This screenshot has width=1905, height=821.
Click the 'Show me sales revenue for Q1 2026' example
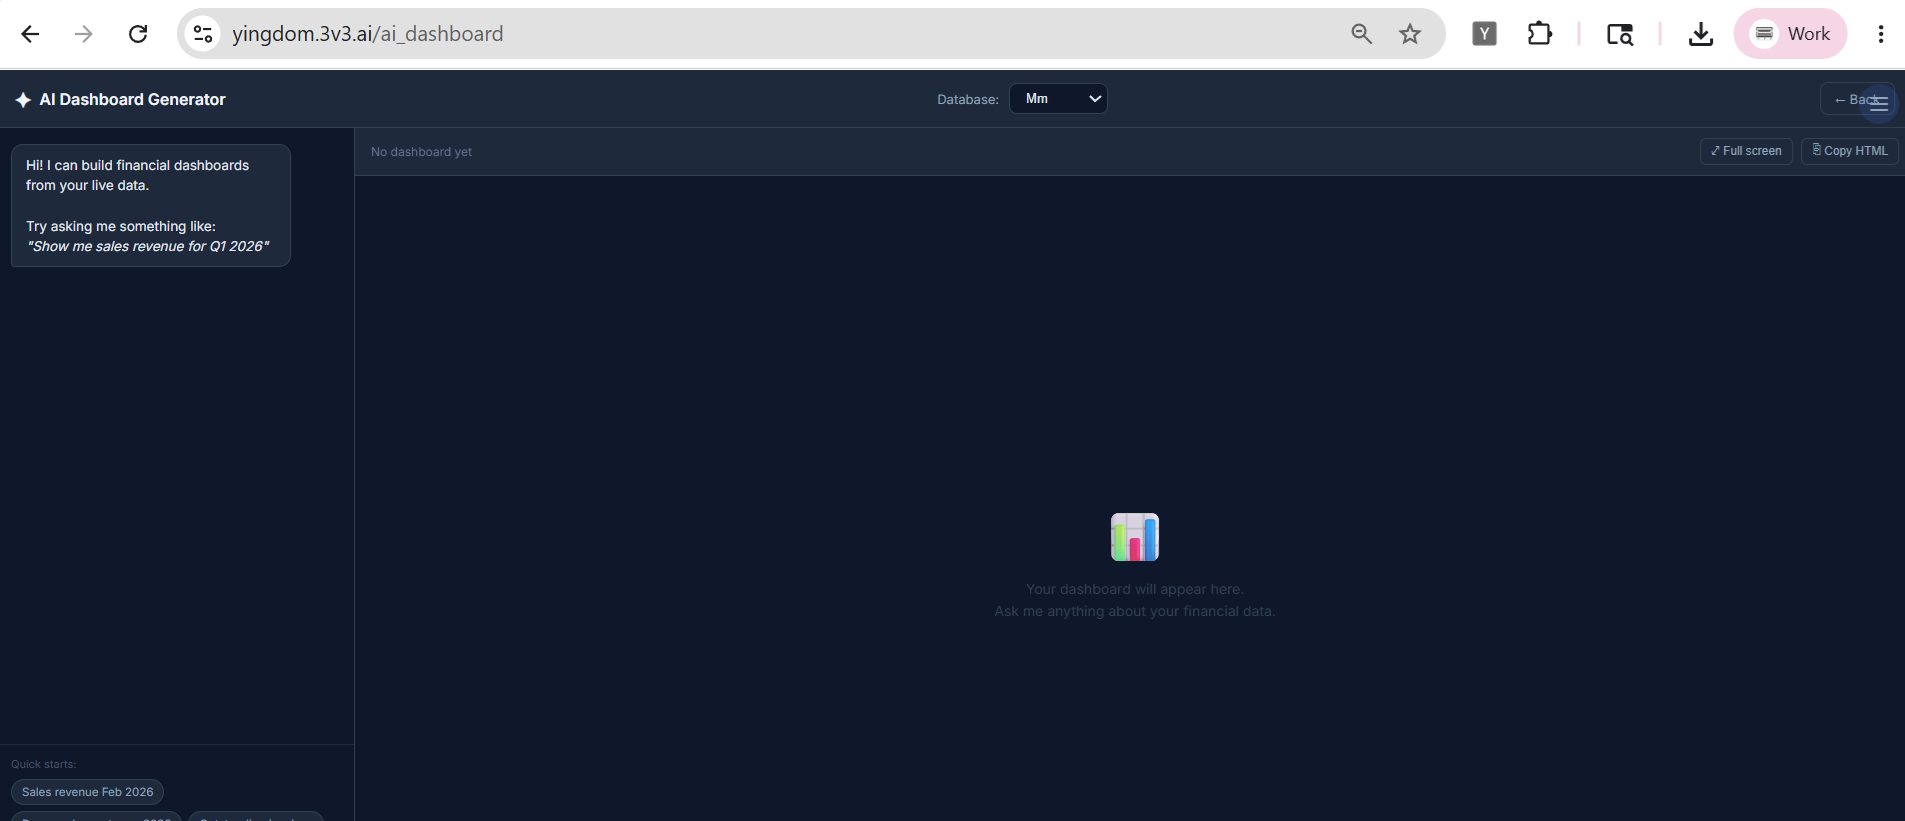point(148,247)
